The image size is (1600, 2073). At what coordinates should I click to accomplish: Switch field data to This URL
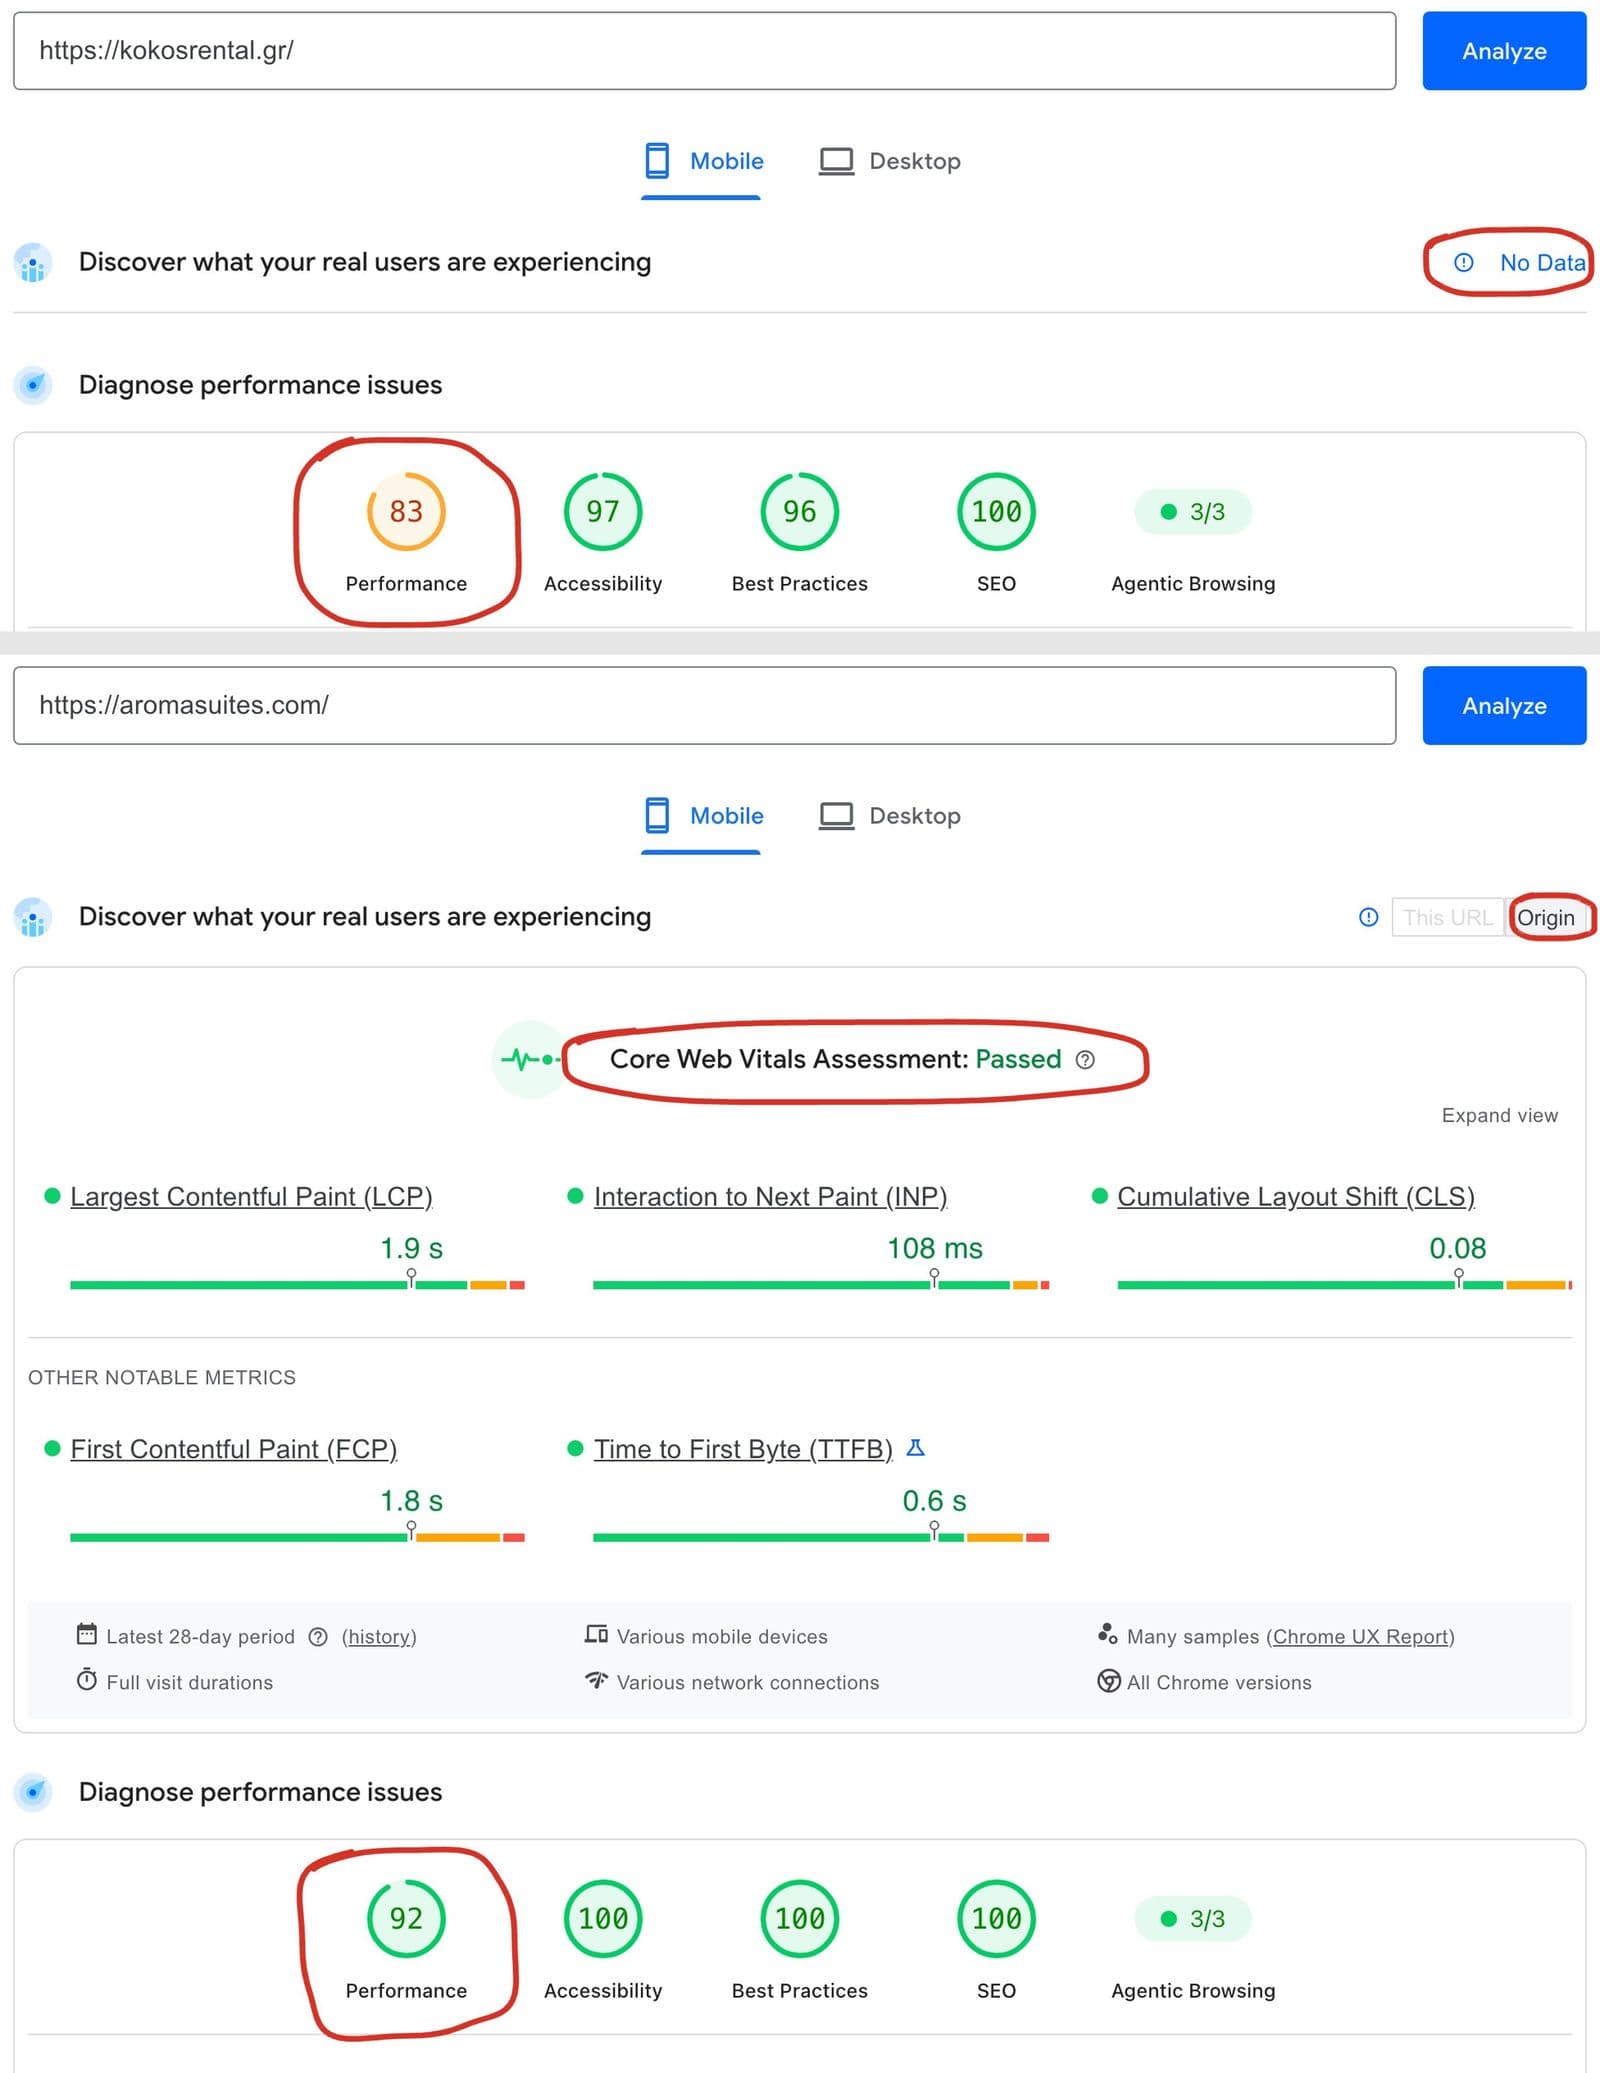point(1447,917)
